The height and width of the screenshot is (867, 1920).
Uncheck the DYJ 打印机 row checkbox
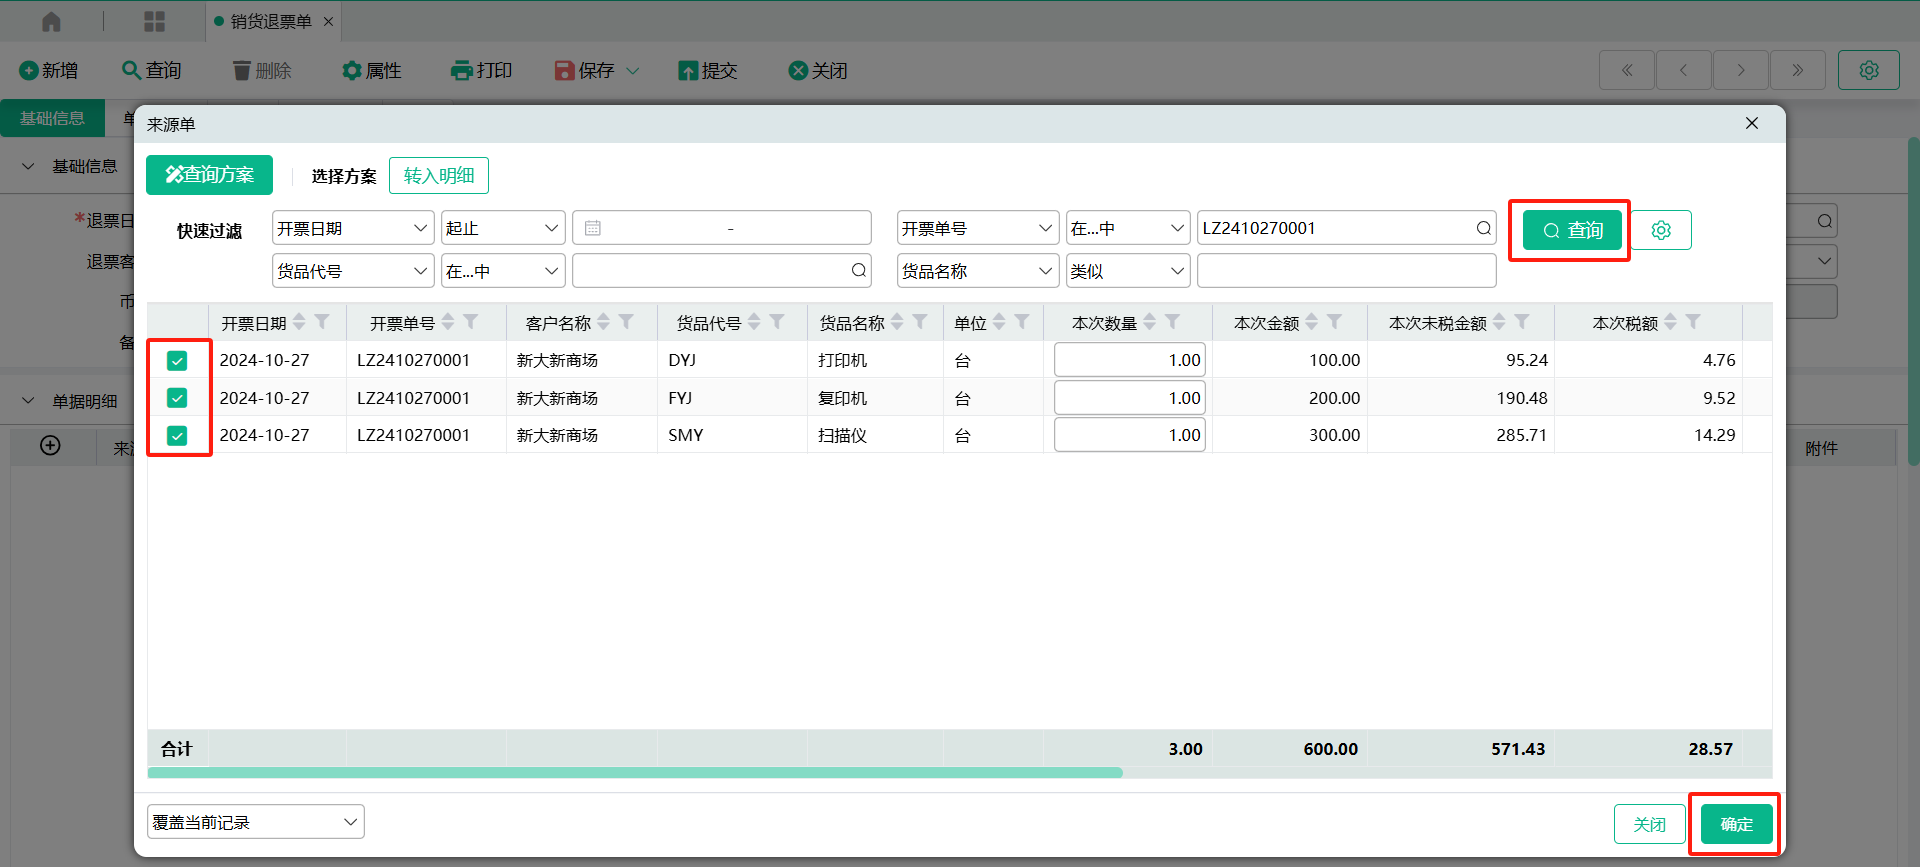pyautogui.click(x=177, y=361)
